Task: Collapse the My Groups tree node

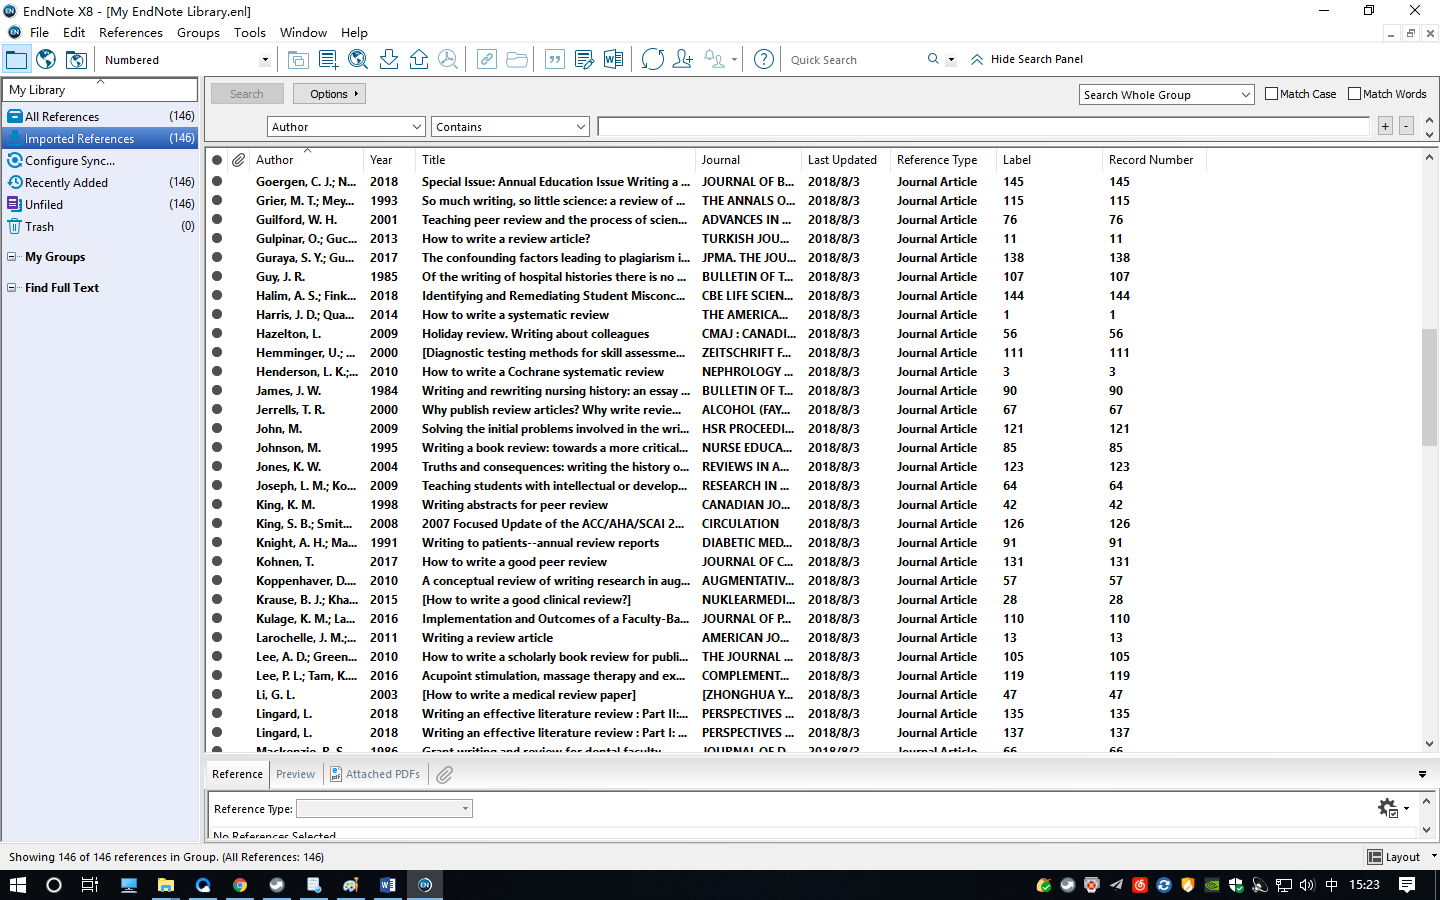Action: coord(12,257)
